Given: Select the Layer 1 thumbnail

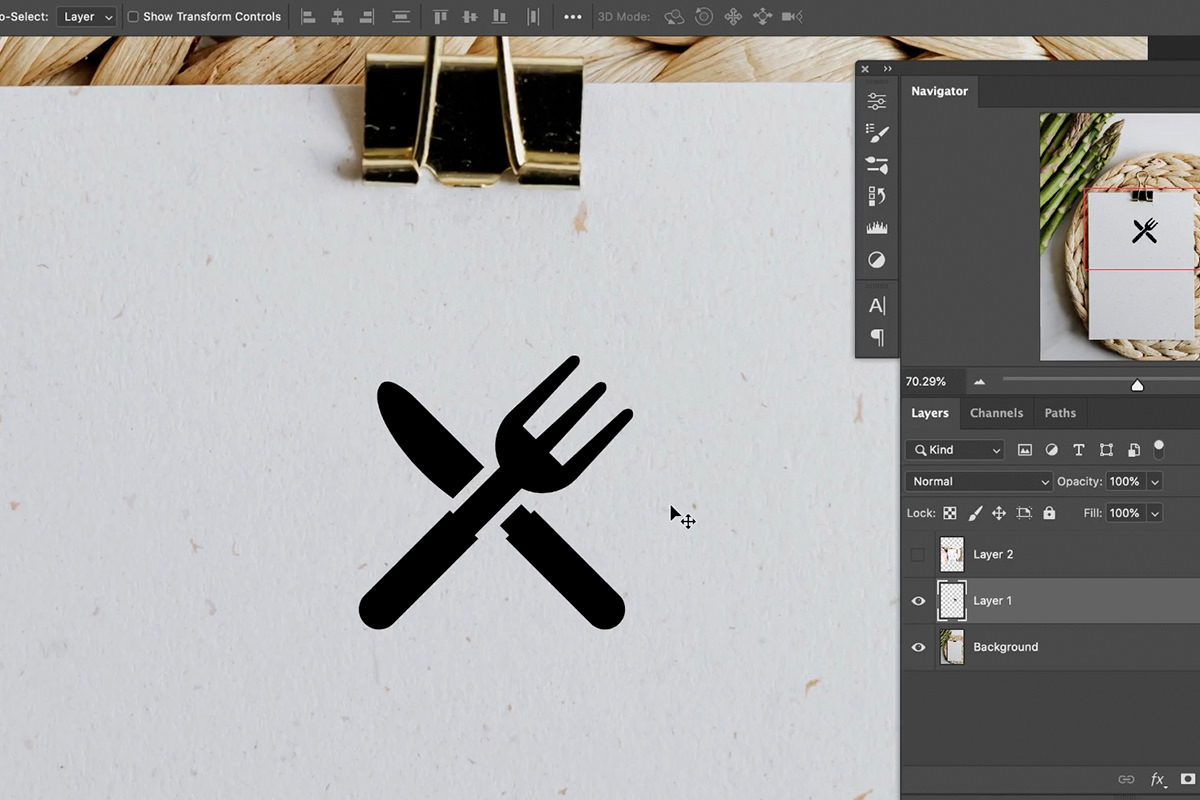Looking at the screenshot, I should (x=951, y=600).
